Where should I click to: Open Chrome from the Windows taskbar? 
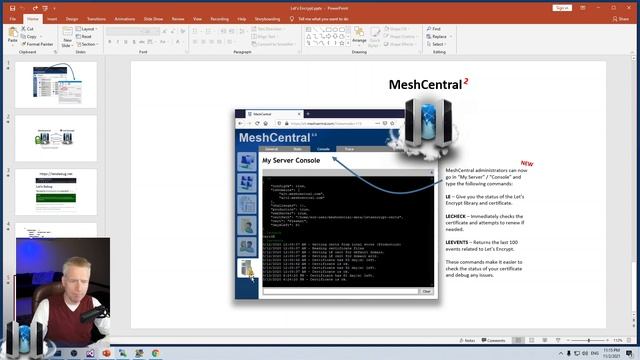tap(156, 353)
